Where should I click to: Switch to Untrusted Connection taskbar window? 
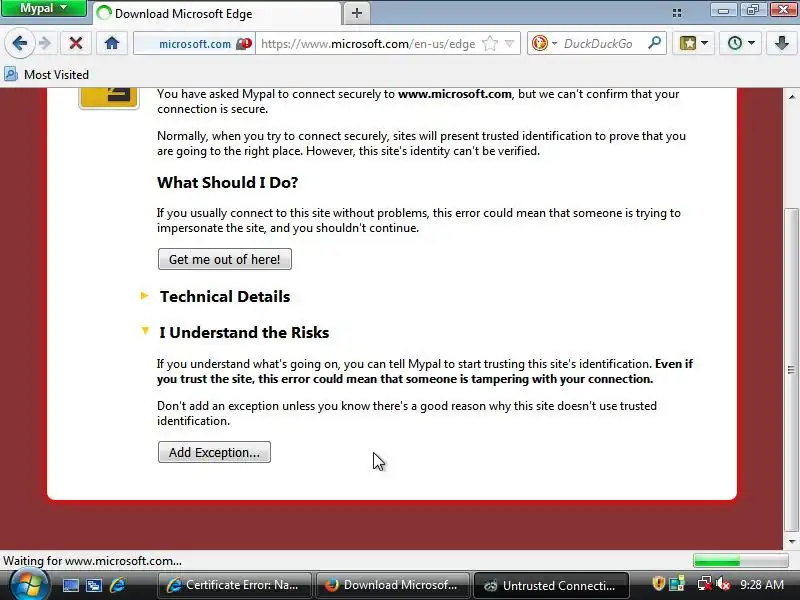coord(551,585)
